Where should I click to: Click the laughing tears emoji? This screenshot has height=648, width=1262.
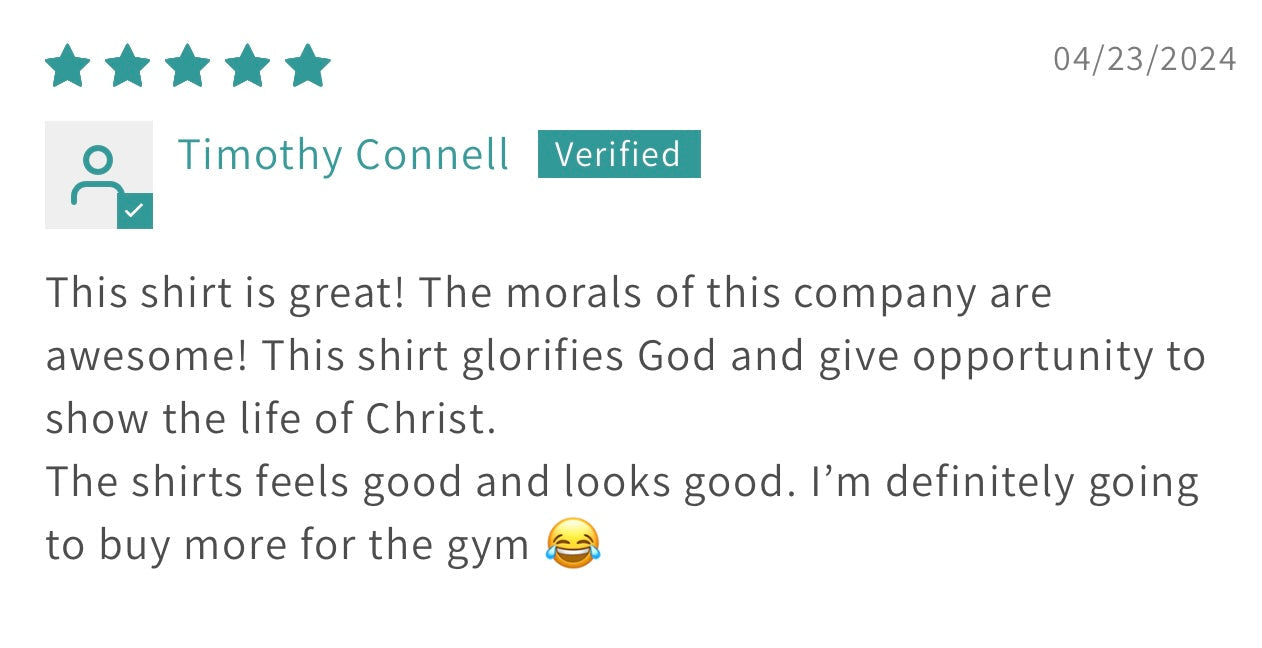pyautogui.click(x=573, y=544)
